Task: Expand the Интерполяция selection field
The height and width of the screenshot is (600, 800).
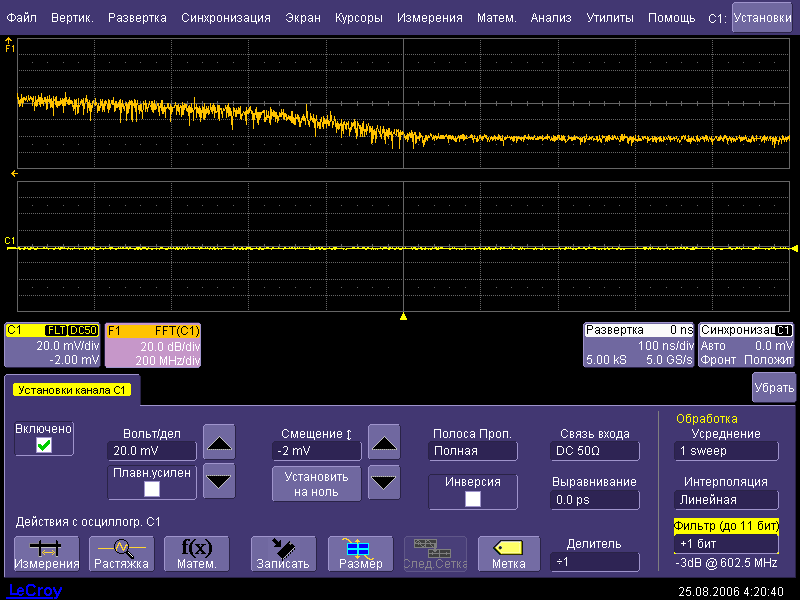Action: click(726, 499)
